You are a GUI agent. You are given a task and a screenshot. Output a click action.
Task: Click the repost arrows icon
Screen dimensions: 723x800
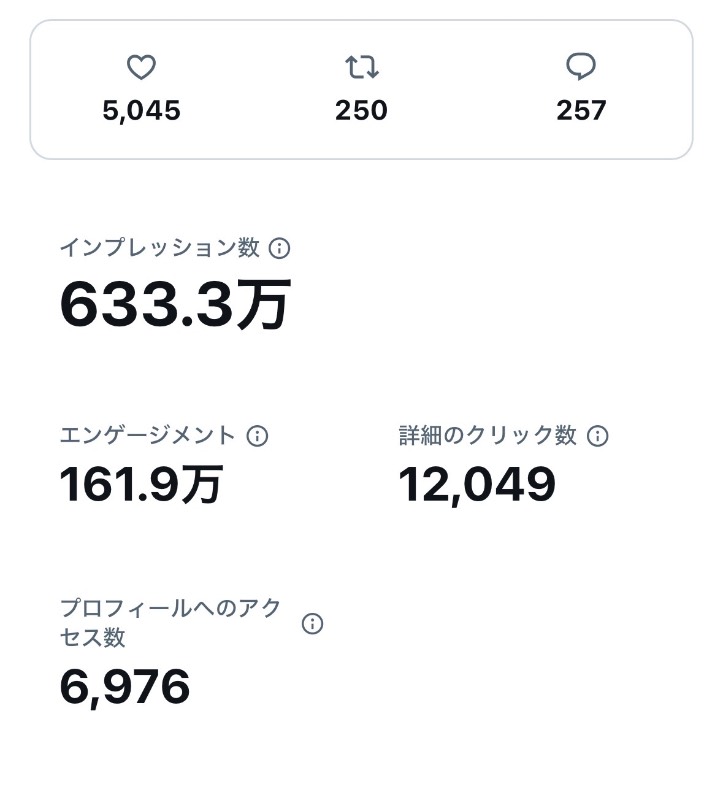(362, 67)
